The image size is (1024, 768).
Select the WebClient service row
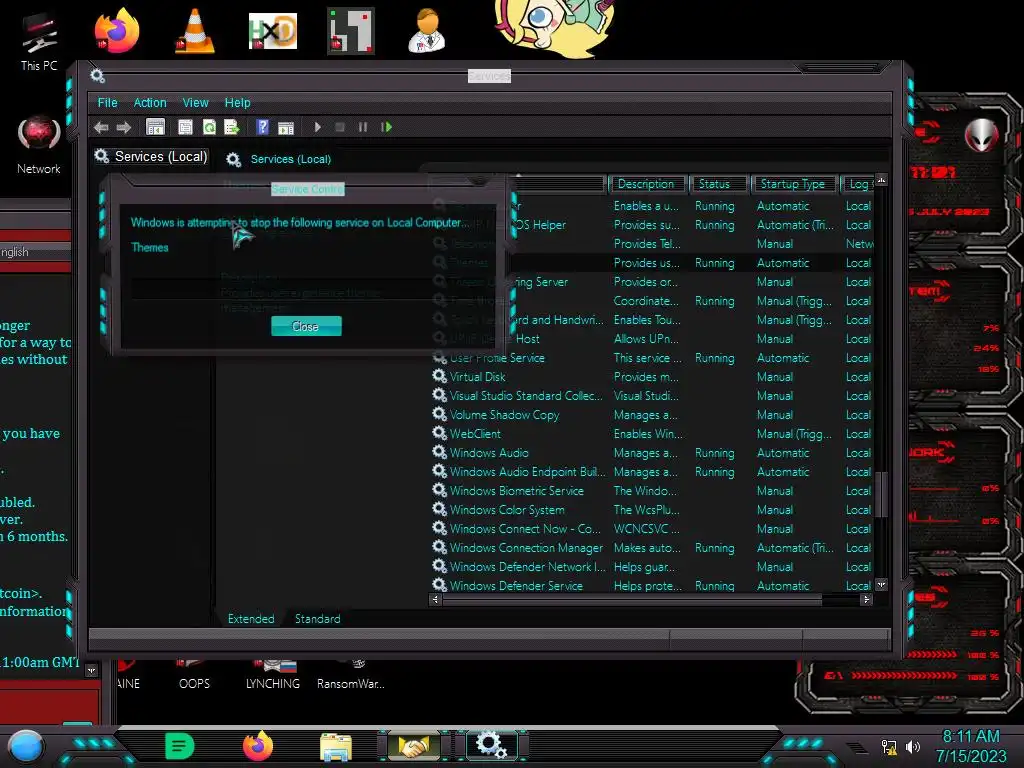click(x=653, y=434)
